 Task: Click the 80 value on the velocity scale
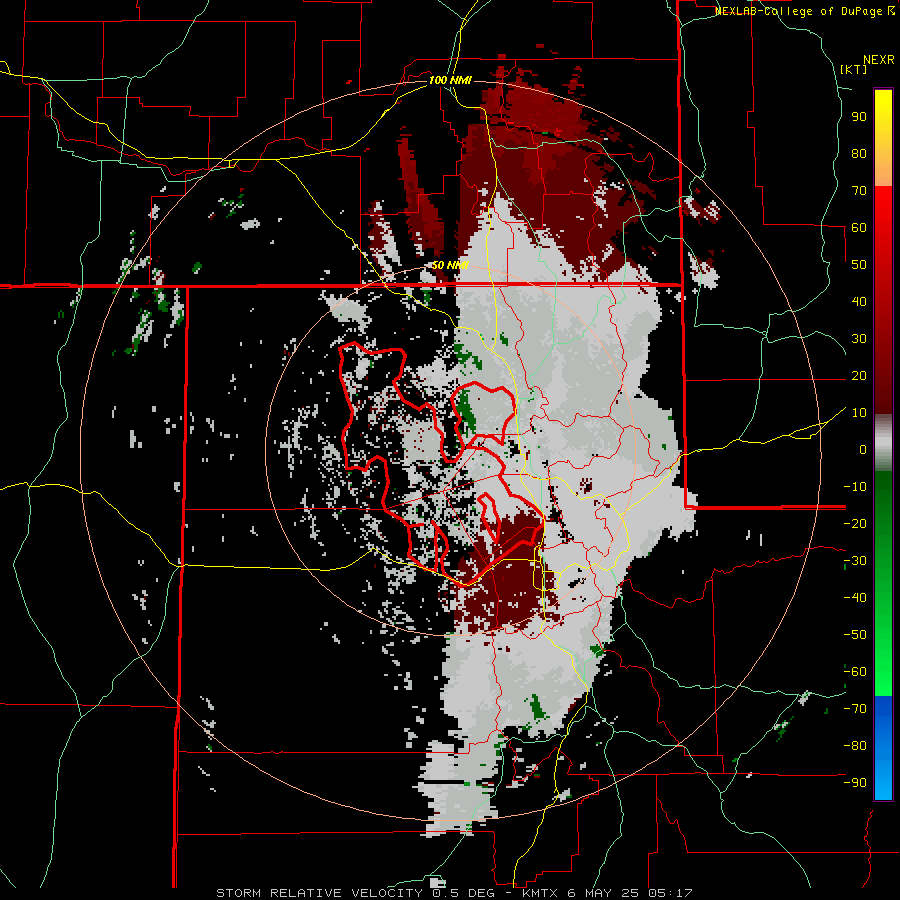859,153
